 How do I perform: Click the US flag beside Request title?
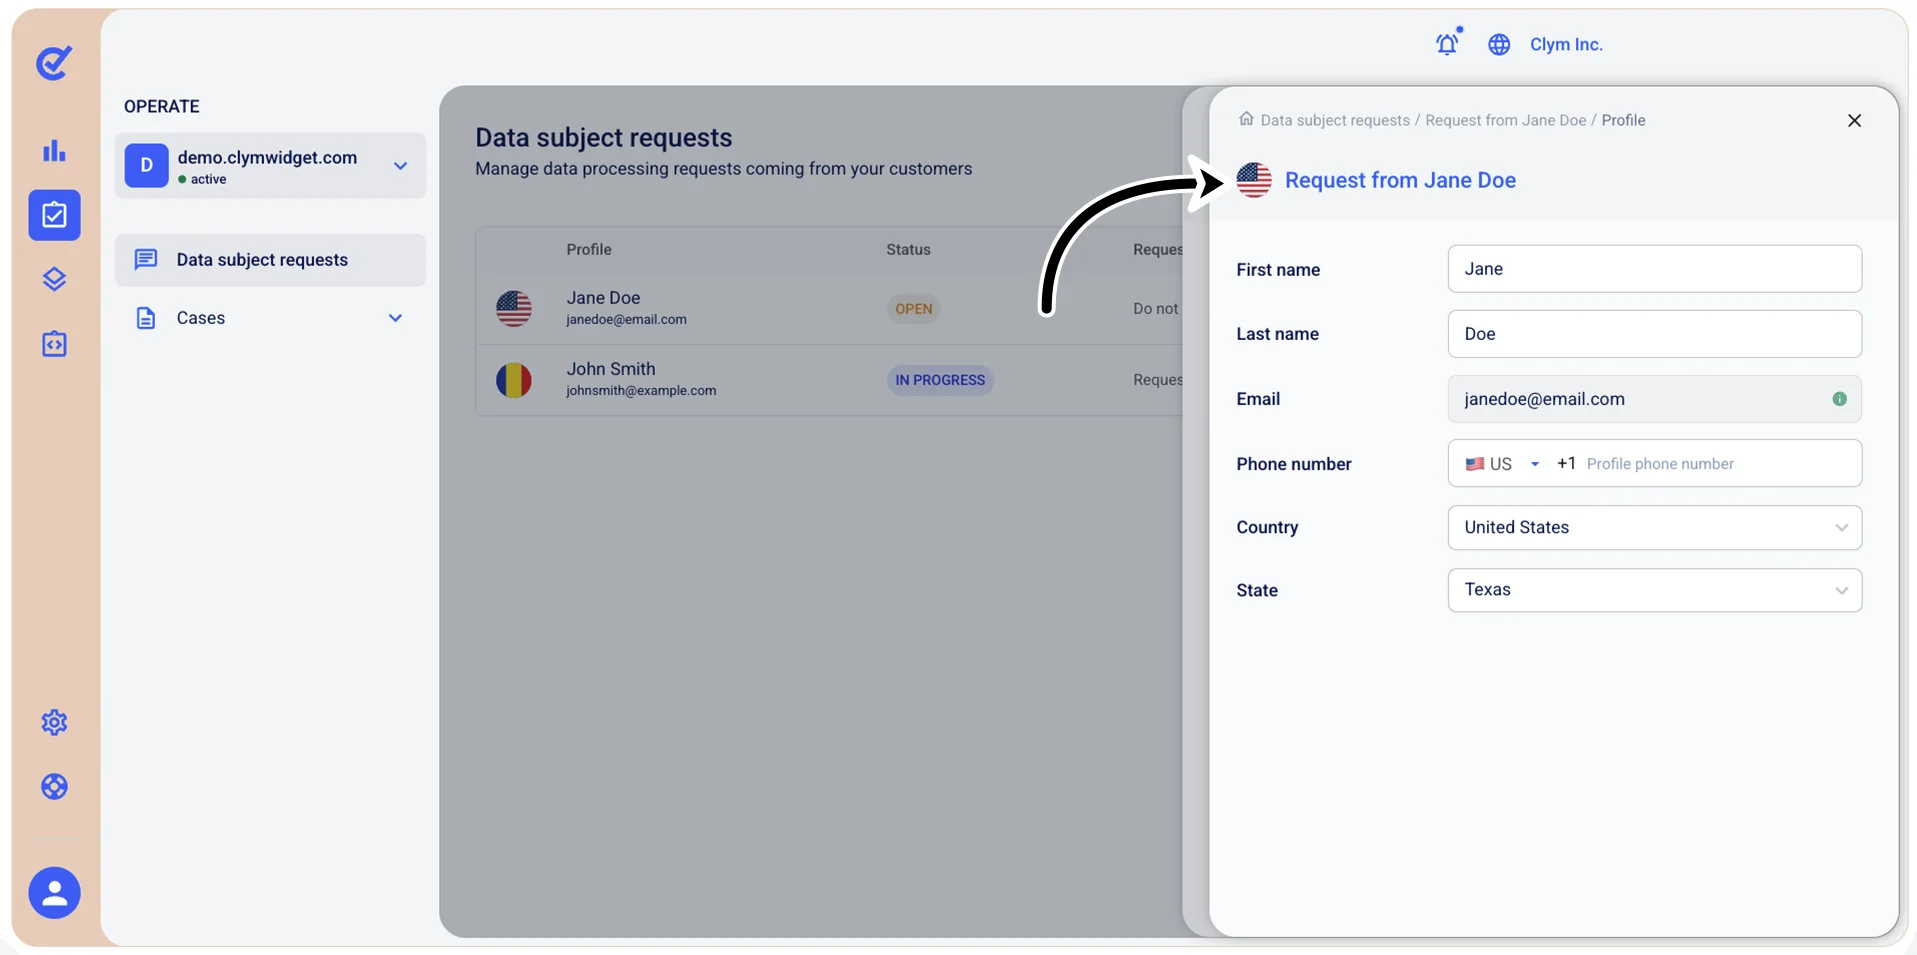[x=1254, y=180]
